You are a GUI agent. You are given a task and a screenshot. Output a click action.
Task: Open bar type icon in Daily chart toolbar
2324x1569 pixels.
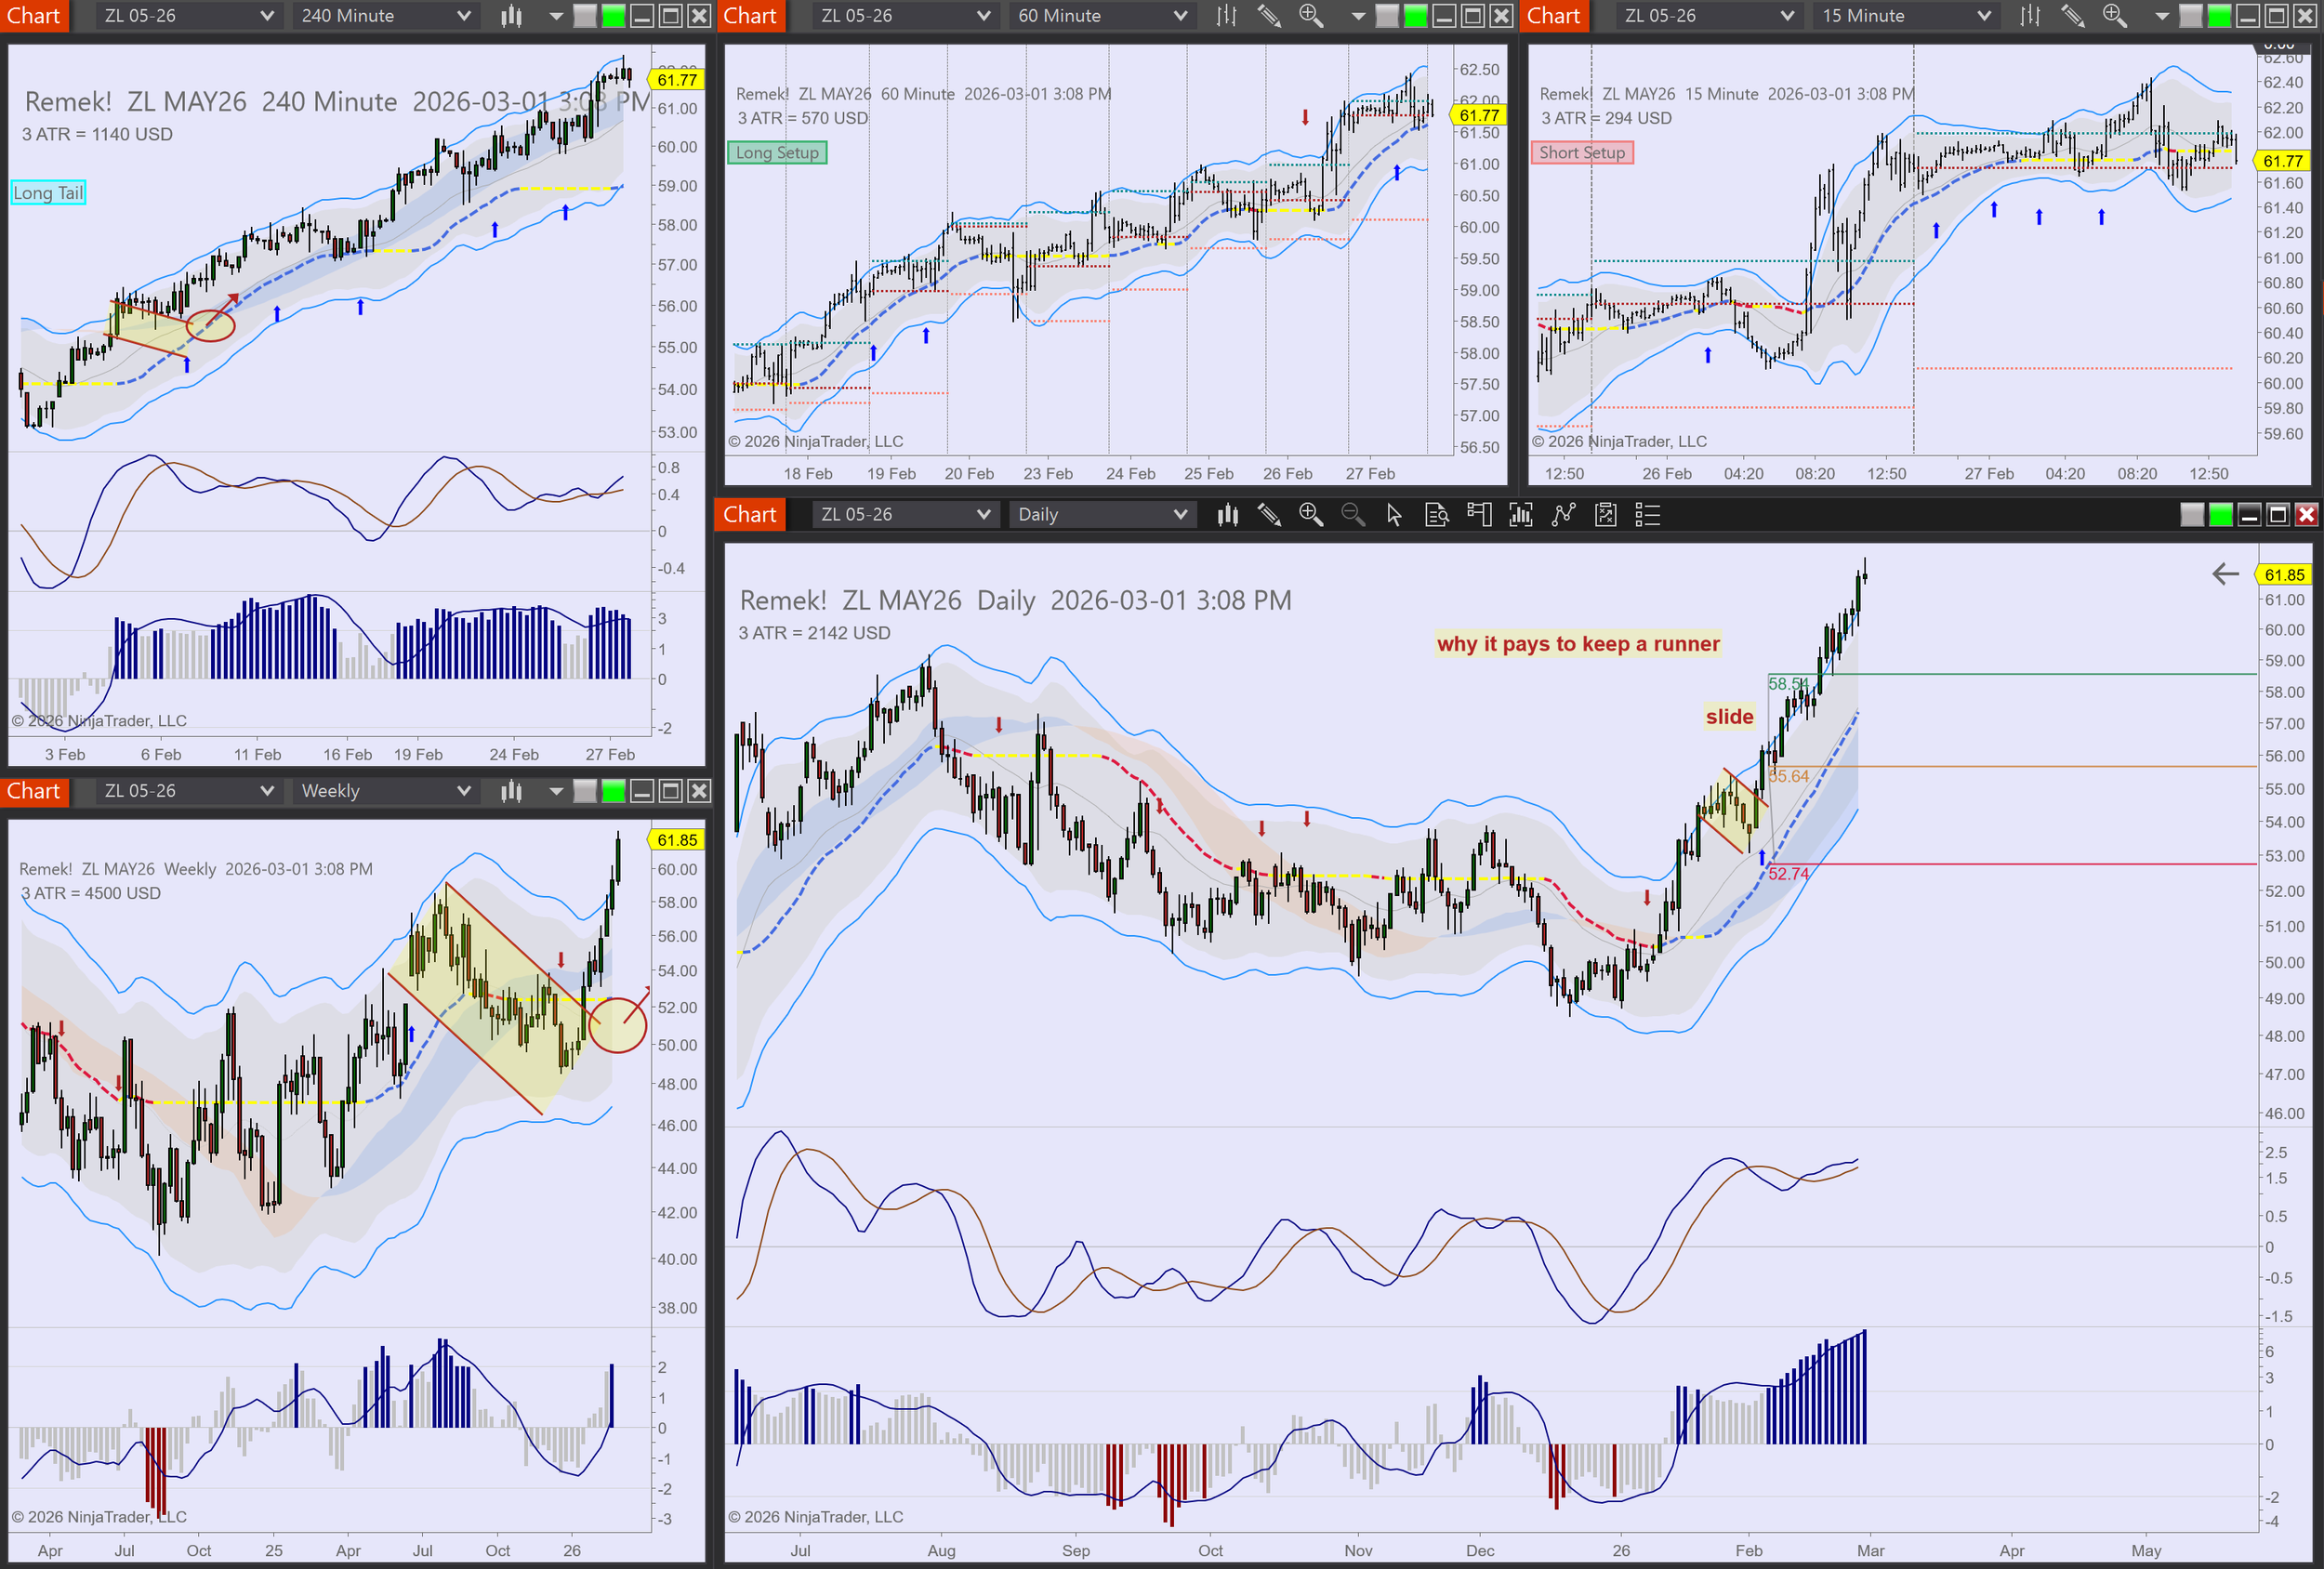click(x=1227, y=515)
